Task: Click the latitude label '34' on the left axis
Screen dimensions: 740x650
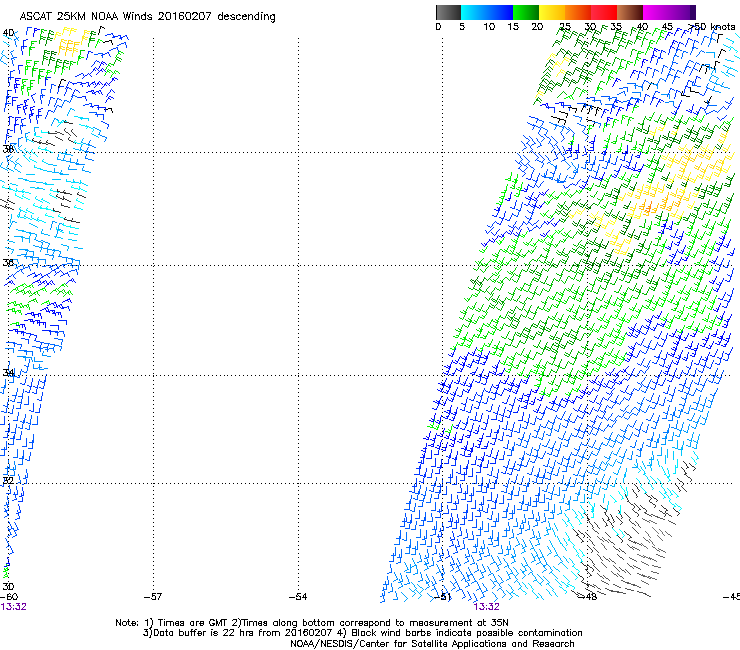Action: pos(8,372)
